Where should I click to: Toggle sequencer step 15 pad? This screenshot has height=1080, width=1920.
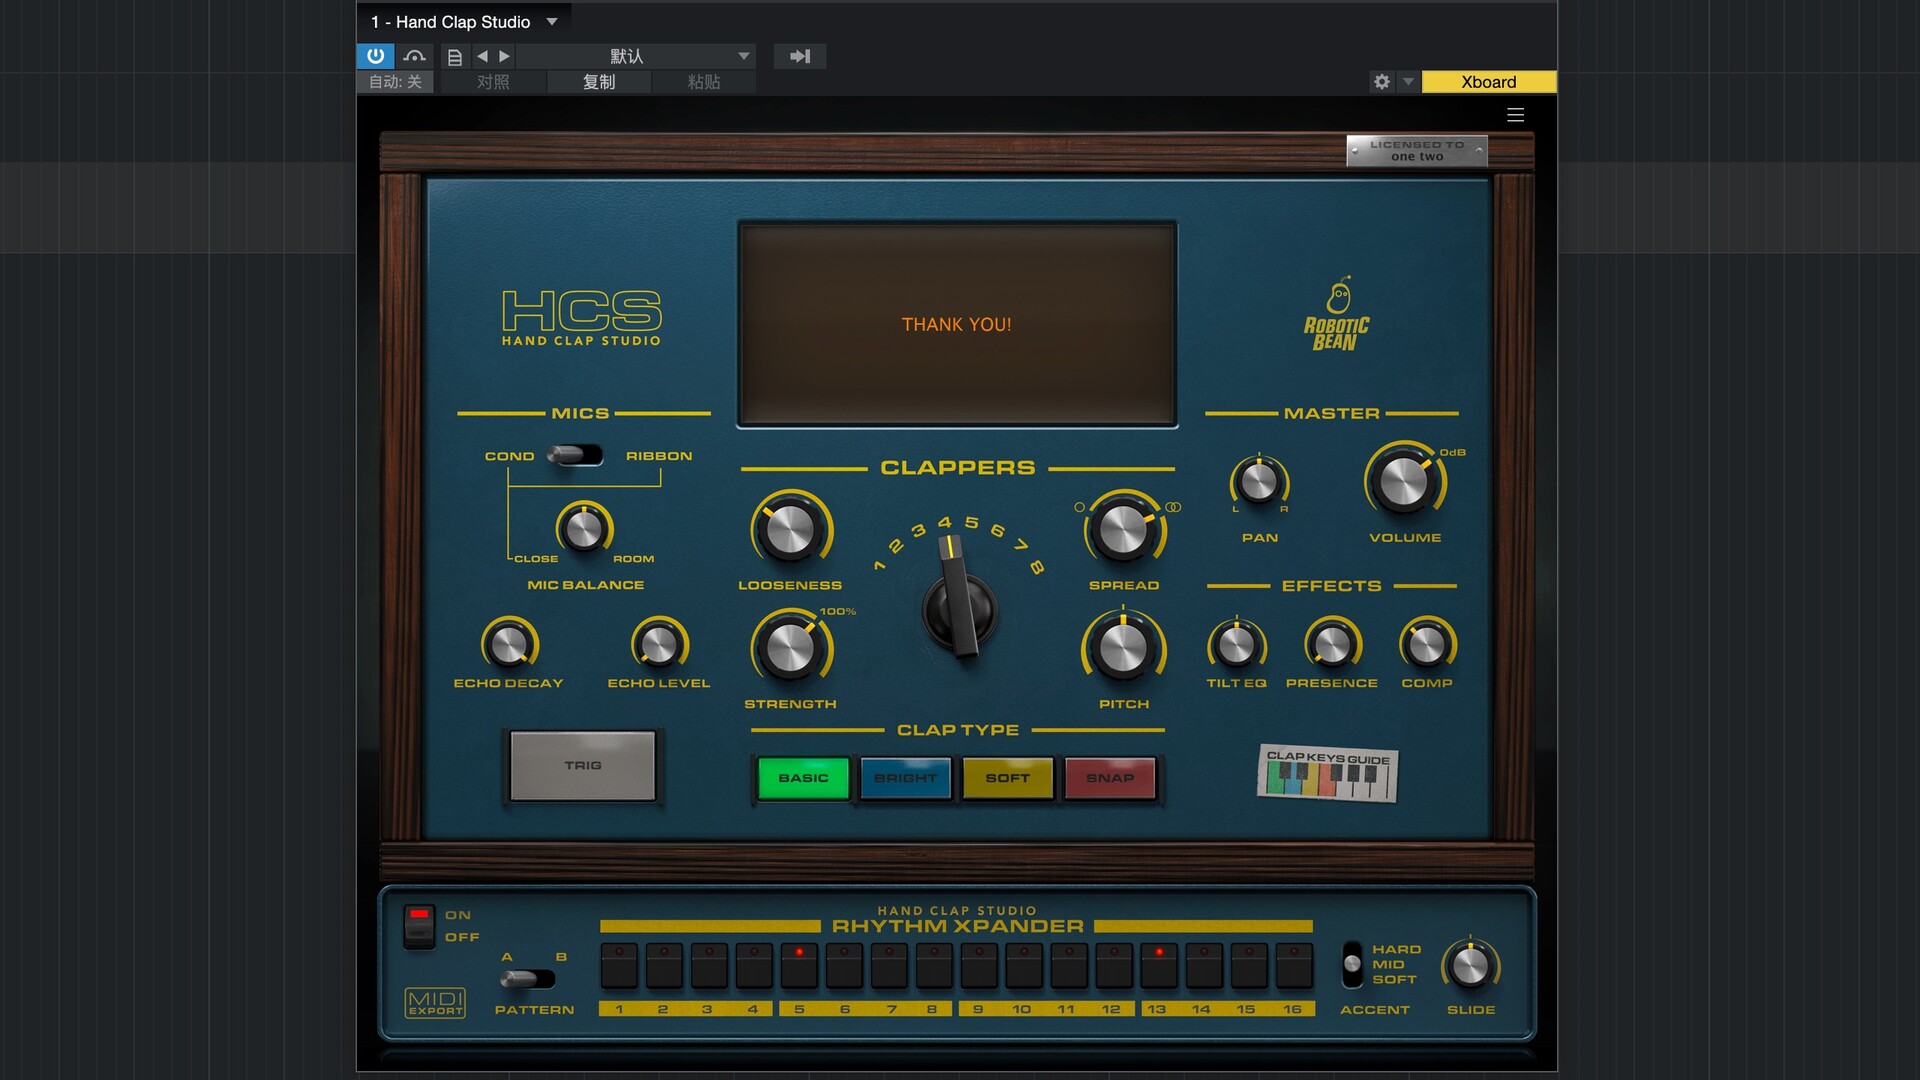click(1249, 966)
